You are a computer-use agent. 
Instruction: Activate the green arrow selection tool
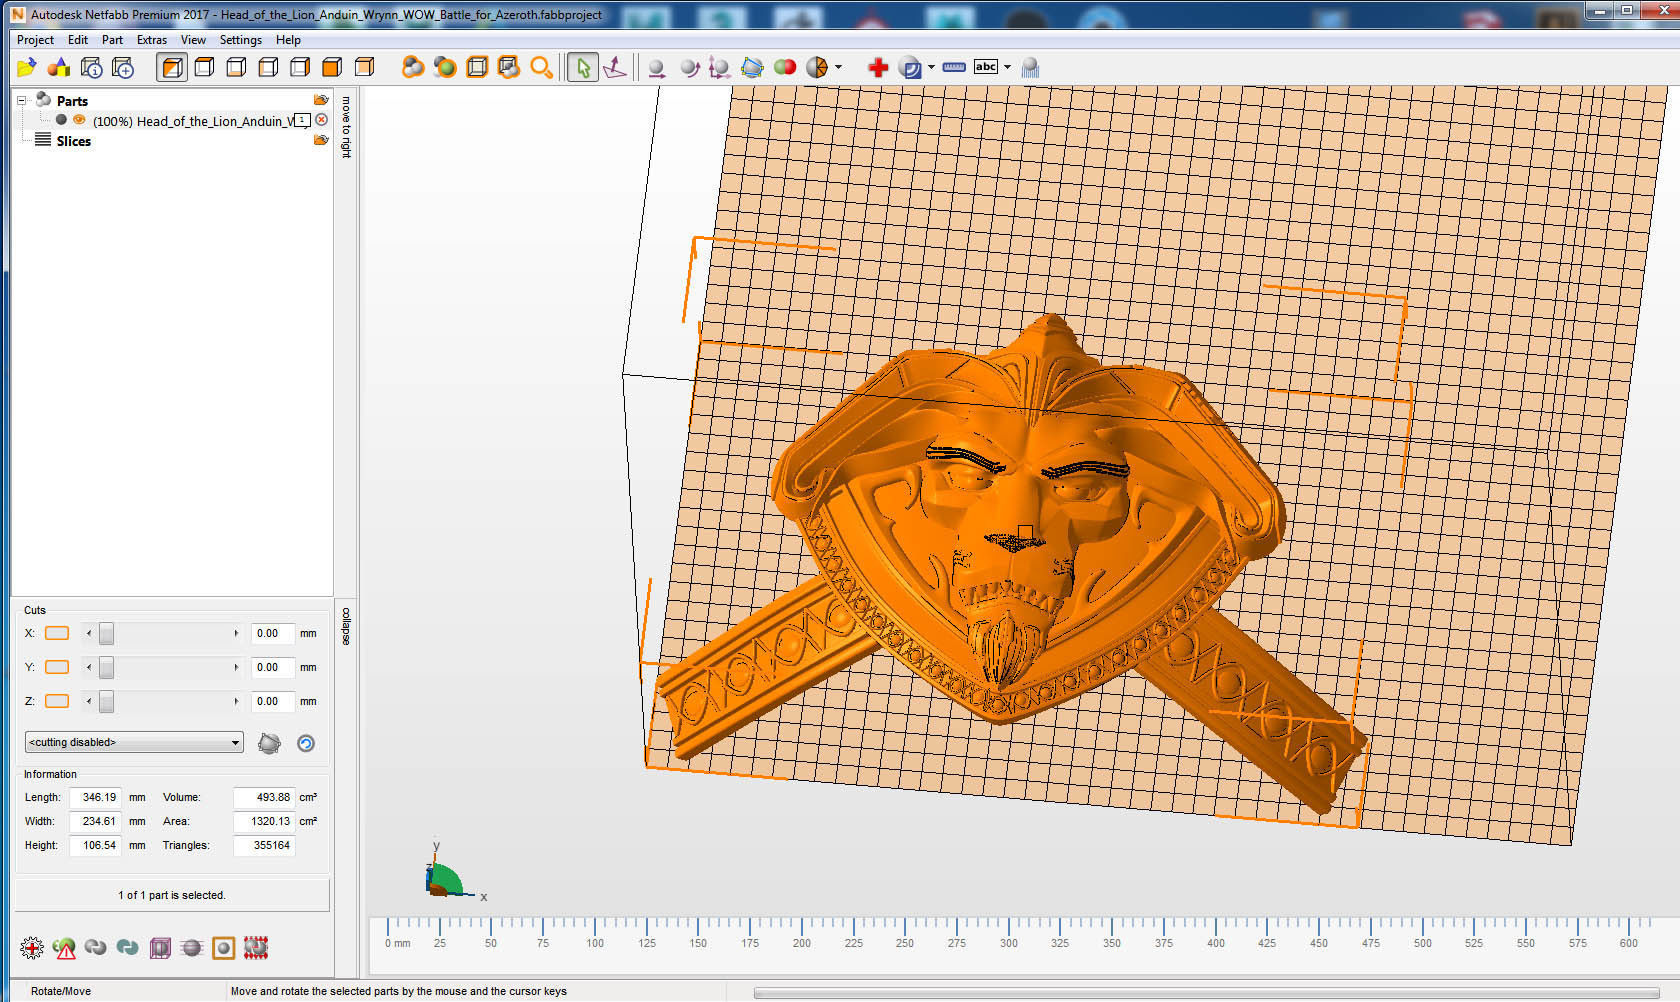tap(582, 67)
